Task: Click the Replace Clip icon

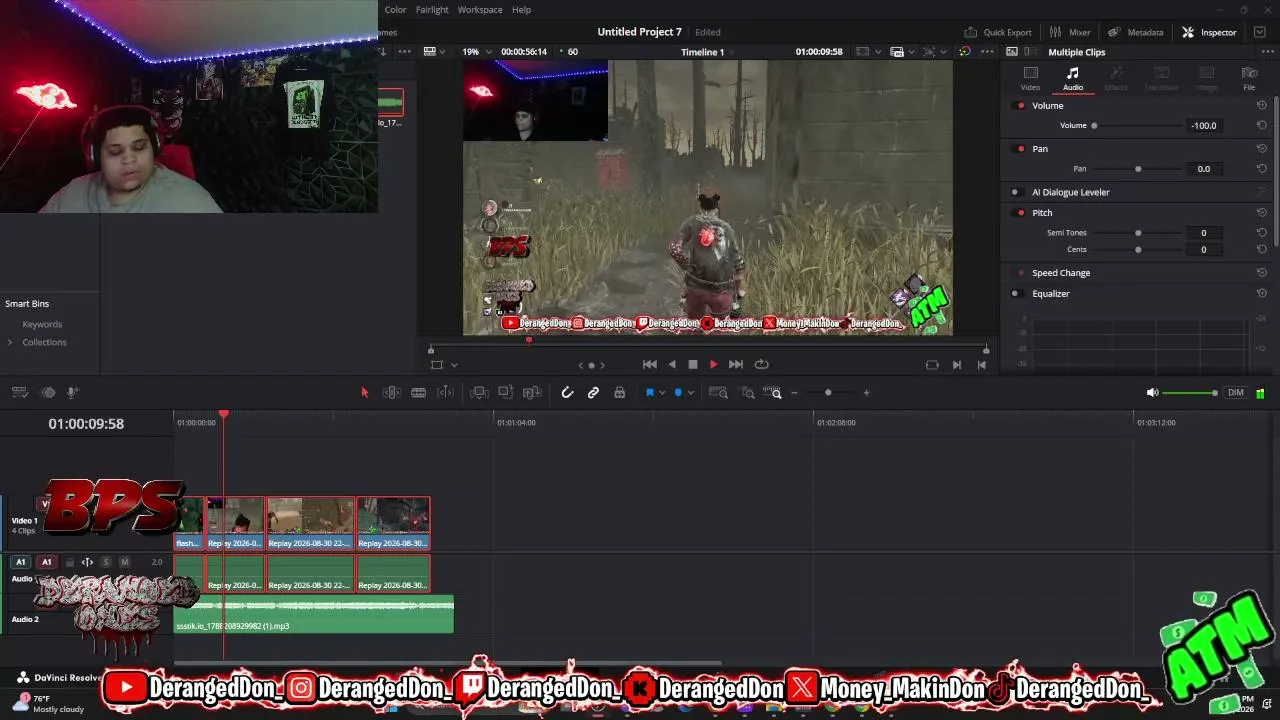Action: pos(532,393)
